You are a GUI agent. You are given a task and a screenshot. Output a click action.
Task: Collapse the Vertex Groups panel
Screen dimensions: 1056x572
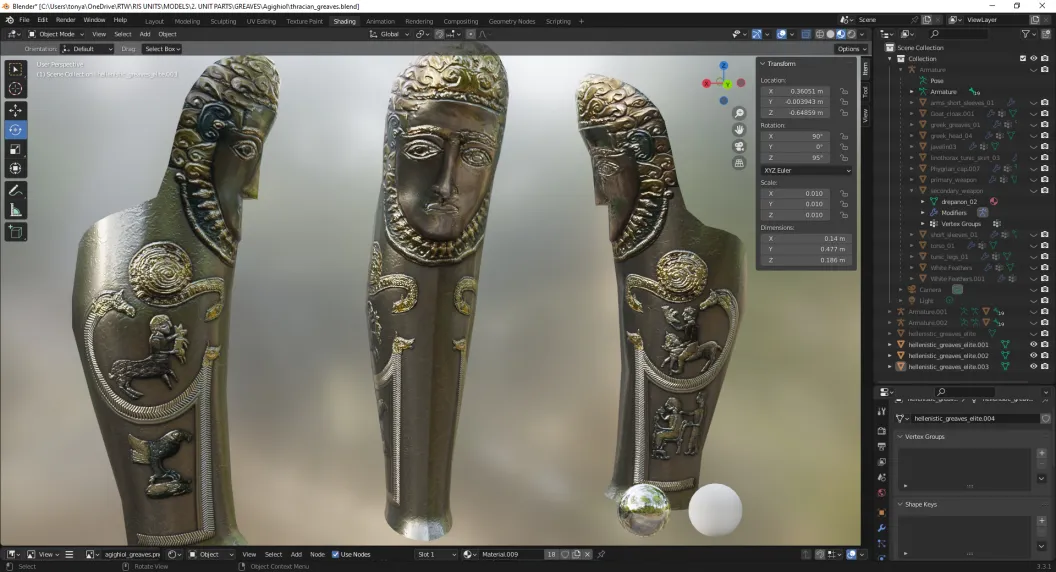[x=924, y=437]
